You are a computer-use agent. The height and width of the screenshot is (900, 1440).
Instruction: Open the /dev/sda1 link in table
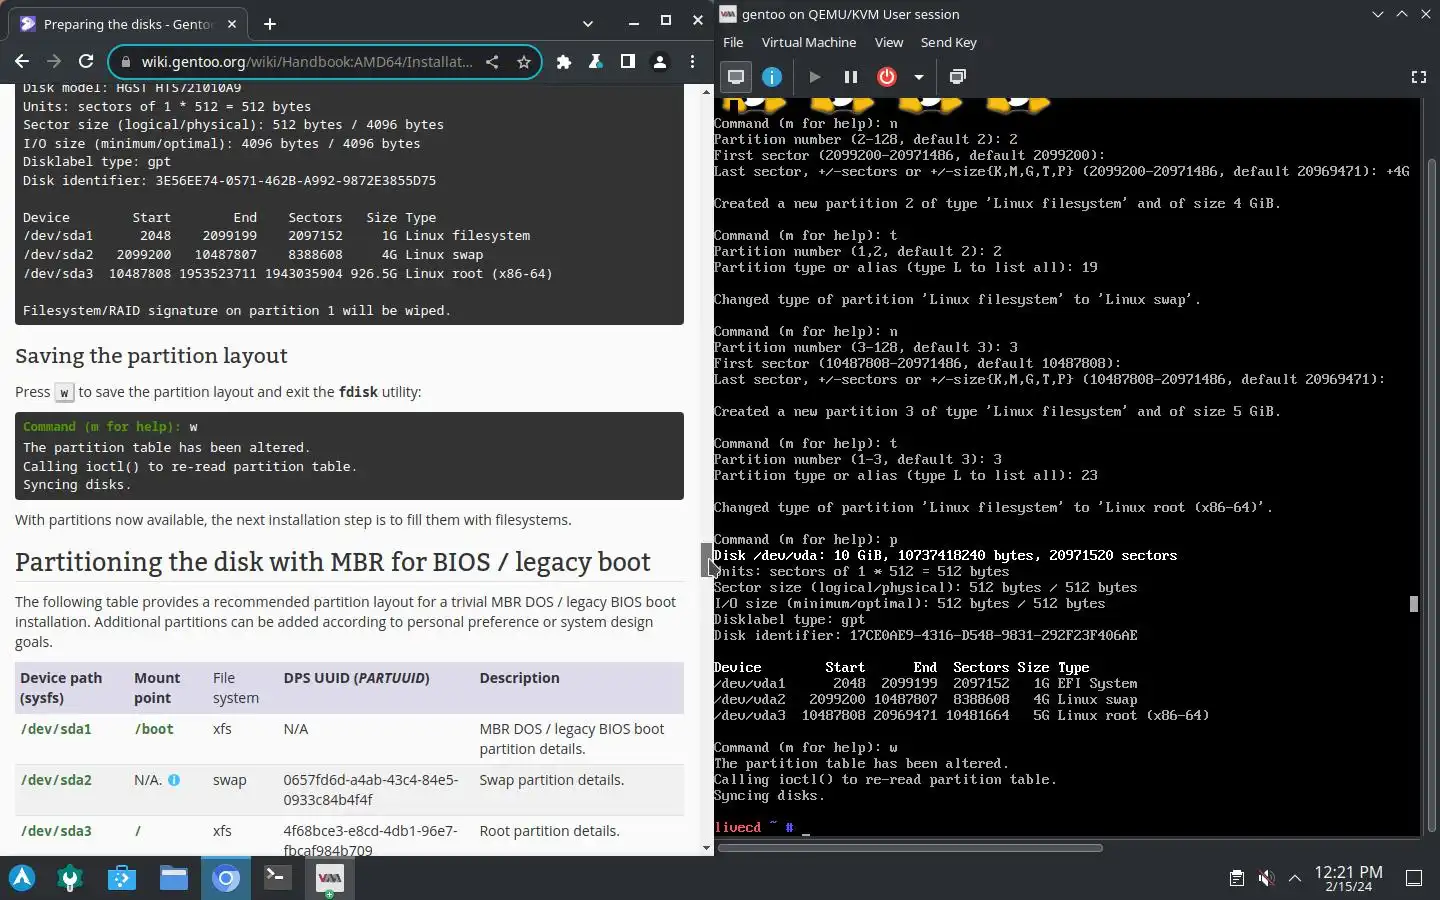[x=56, y=729]
